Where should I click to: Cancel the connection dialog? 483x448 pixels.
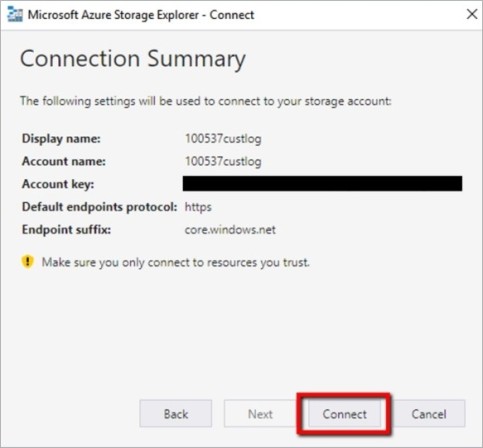[x=429, y=414]
